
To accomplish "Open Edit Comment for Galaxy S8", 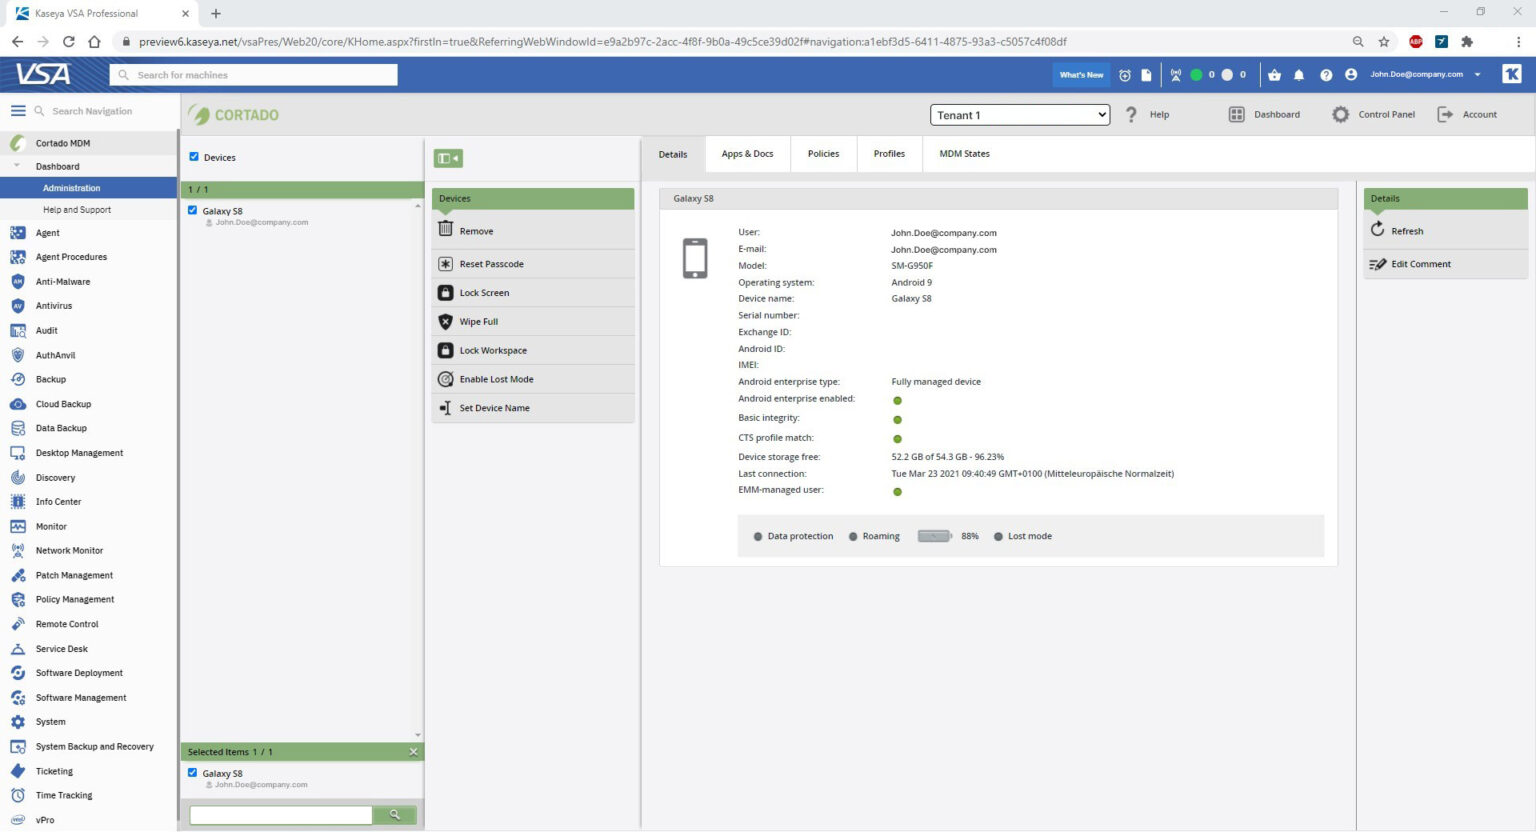I will pyautogui.click(x=1420, y=263).
